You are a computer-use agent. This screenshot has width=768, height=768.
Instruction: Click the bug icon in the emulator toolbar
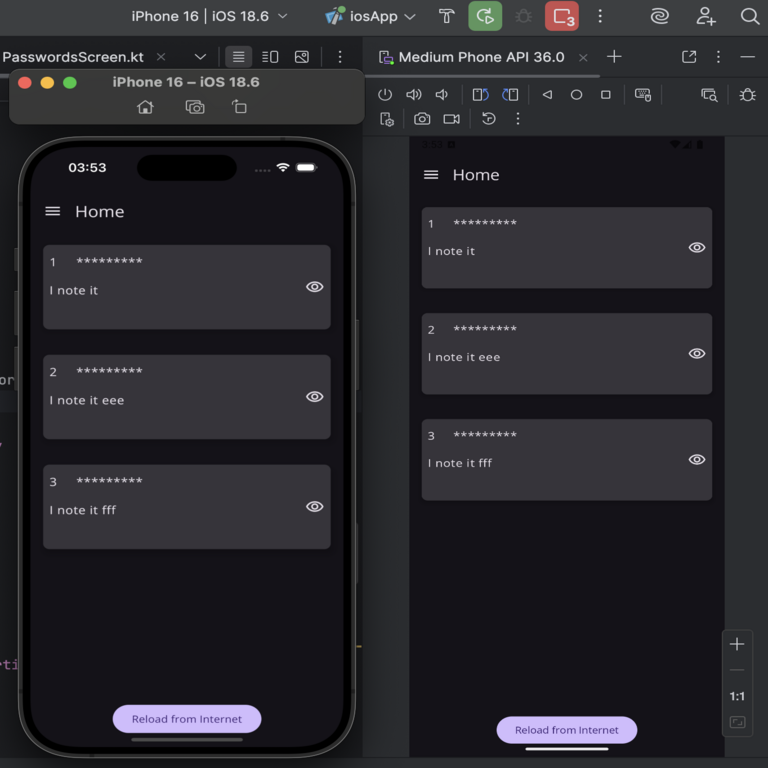point(747,95)
